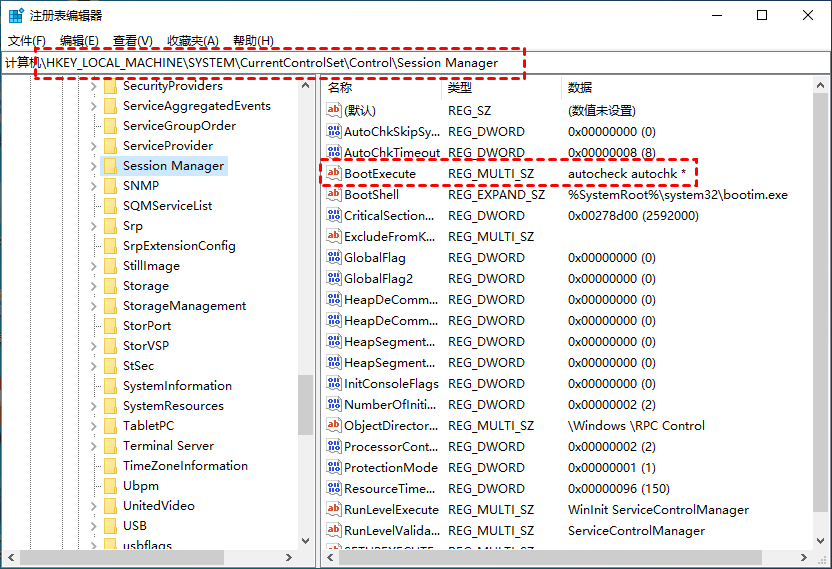Expand the StillImage key
This screenshot has width=832, height=569.
[x=93, y=266]
